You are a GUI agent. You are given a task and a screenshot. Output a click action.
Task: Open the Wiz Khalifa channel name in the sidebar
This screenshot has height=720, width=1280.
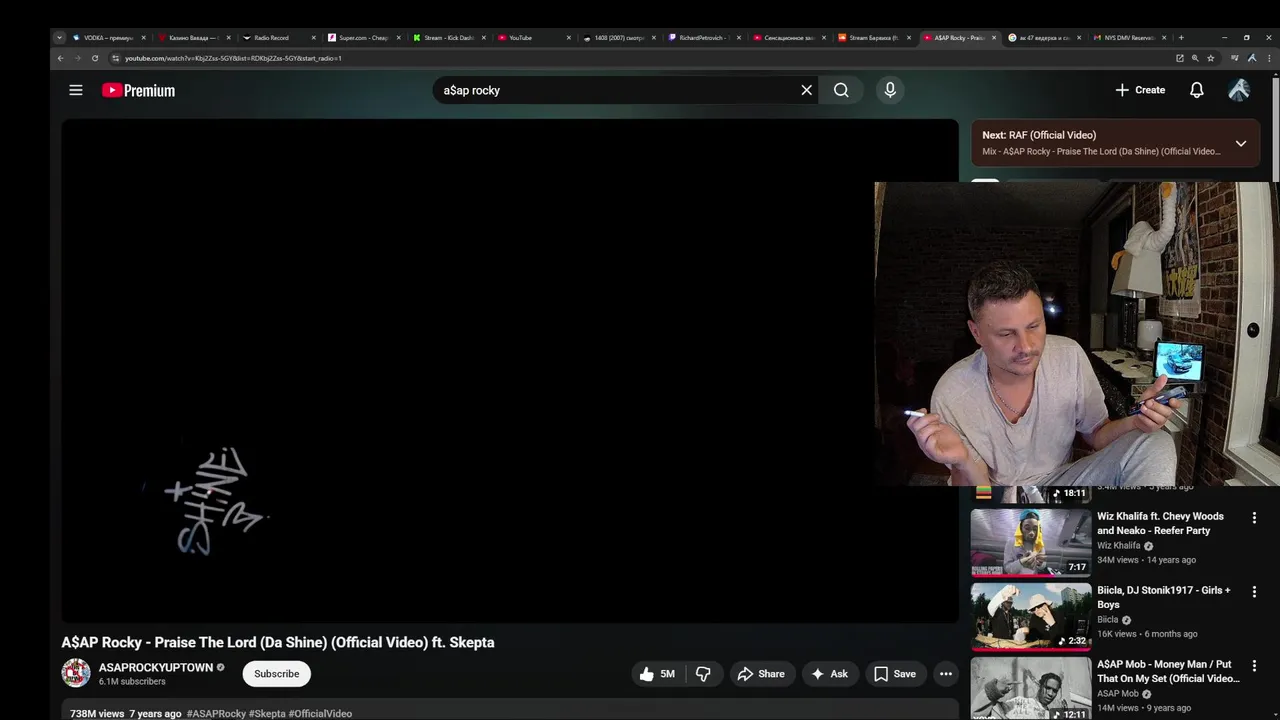1118,546
